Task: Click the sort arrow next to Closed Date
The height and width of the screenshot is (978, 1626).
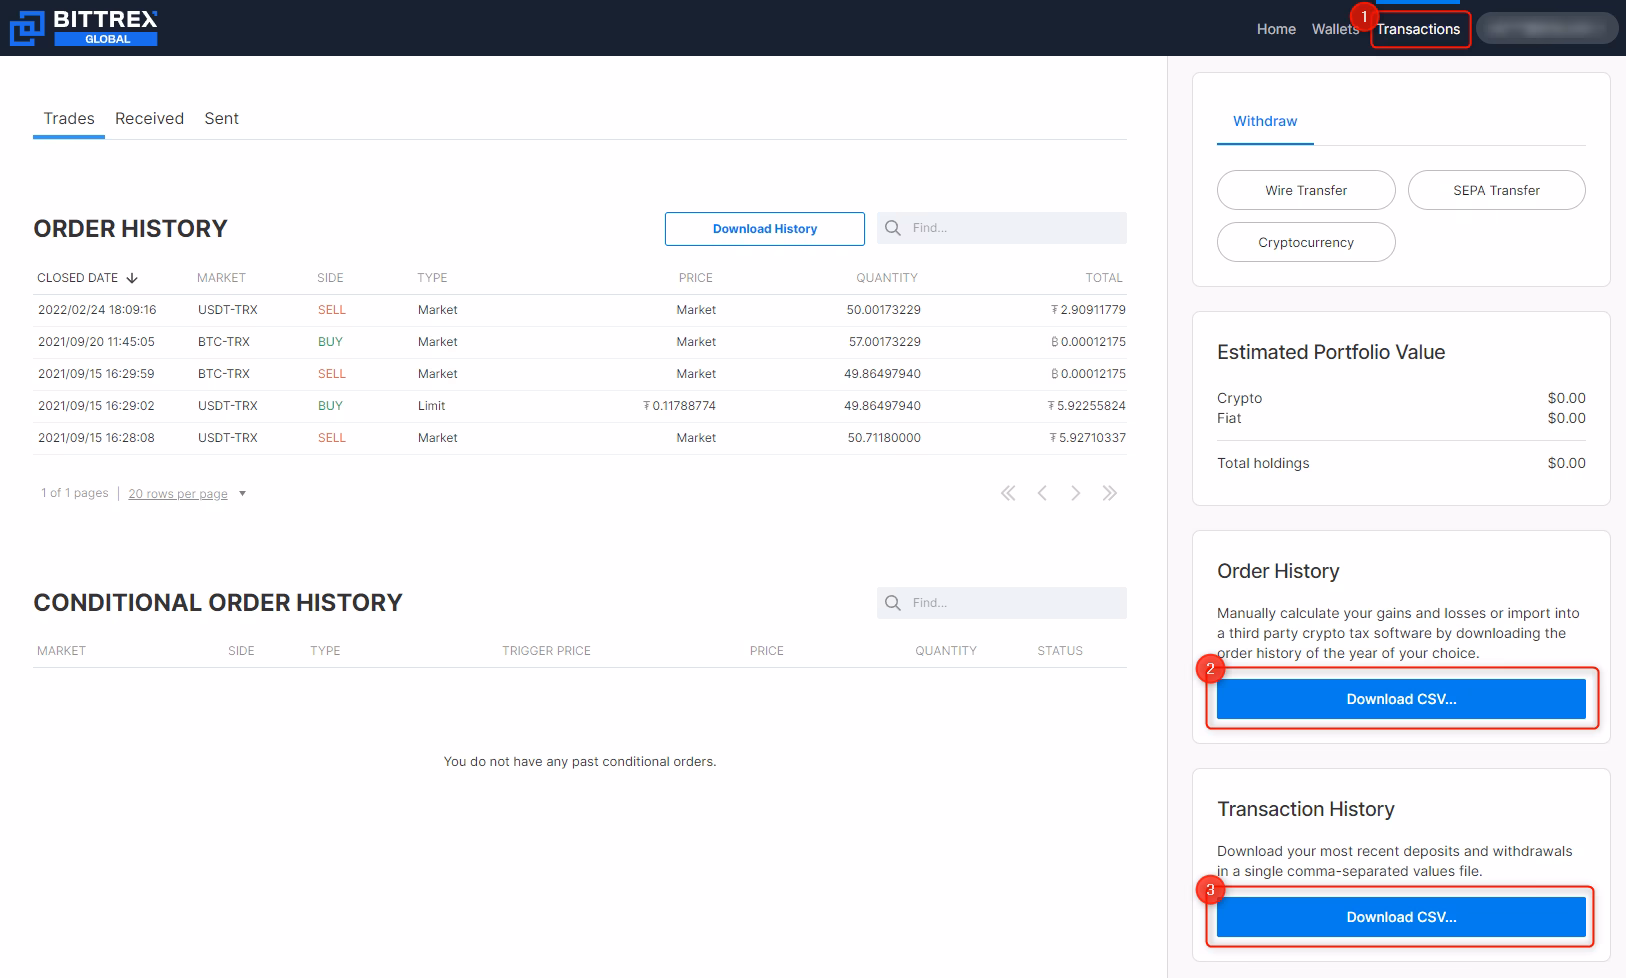Action: 133,277
